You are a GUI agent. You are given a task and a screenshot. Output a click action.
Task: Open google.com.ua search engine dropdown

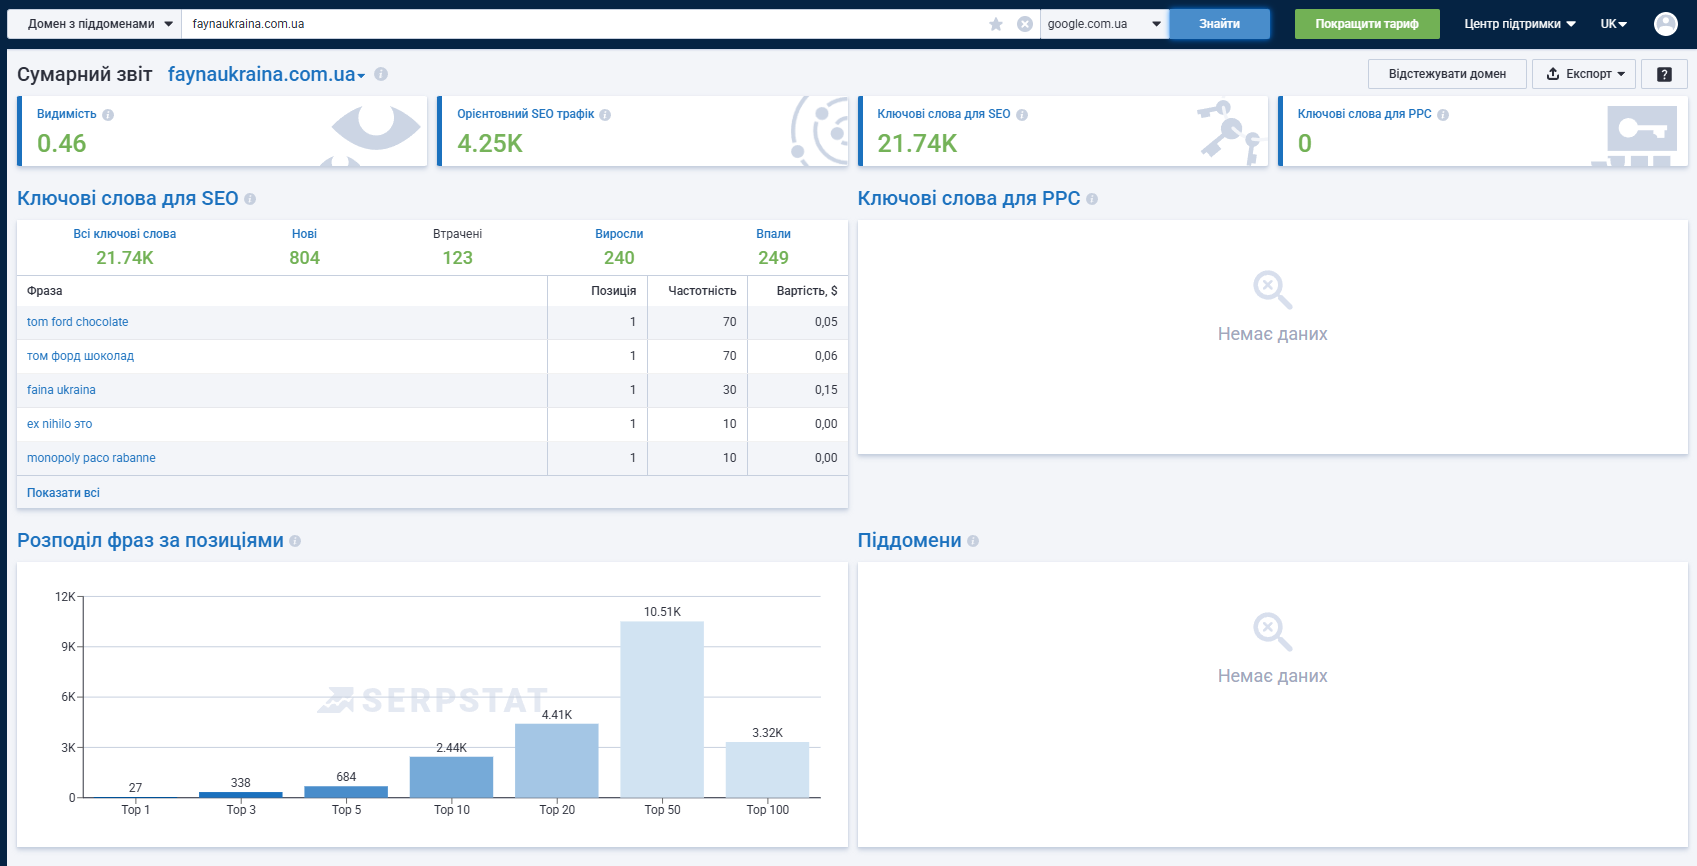coord(1105,24)
